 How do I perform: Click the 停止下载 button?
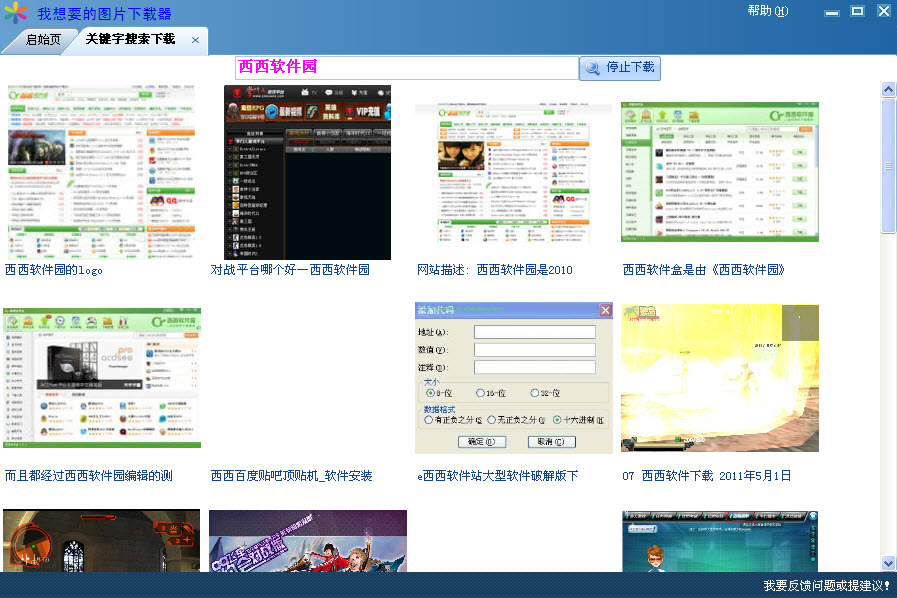[x=620, y=68]
